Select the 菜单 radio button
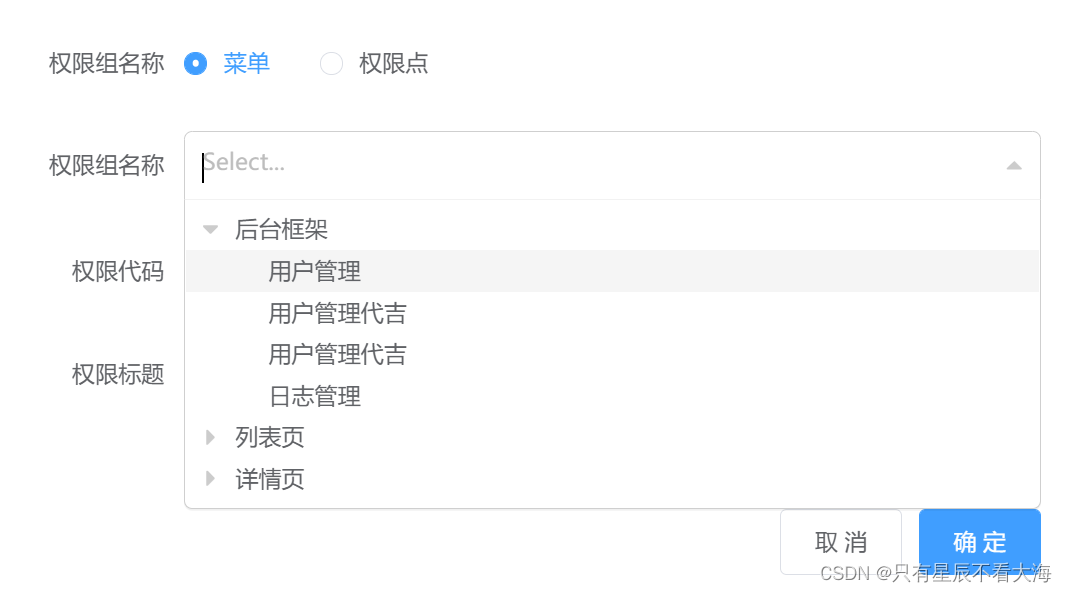 (195, 63)
